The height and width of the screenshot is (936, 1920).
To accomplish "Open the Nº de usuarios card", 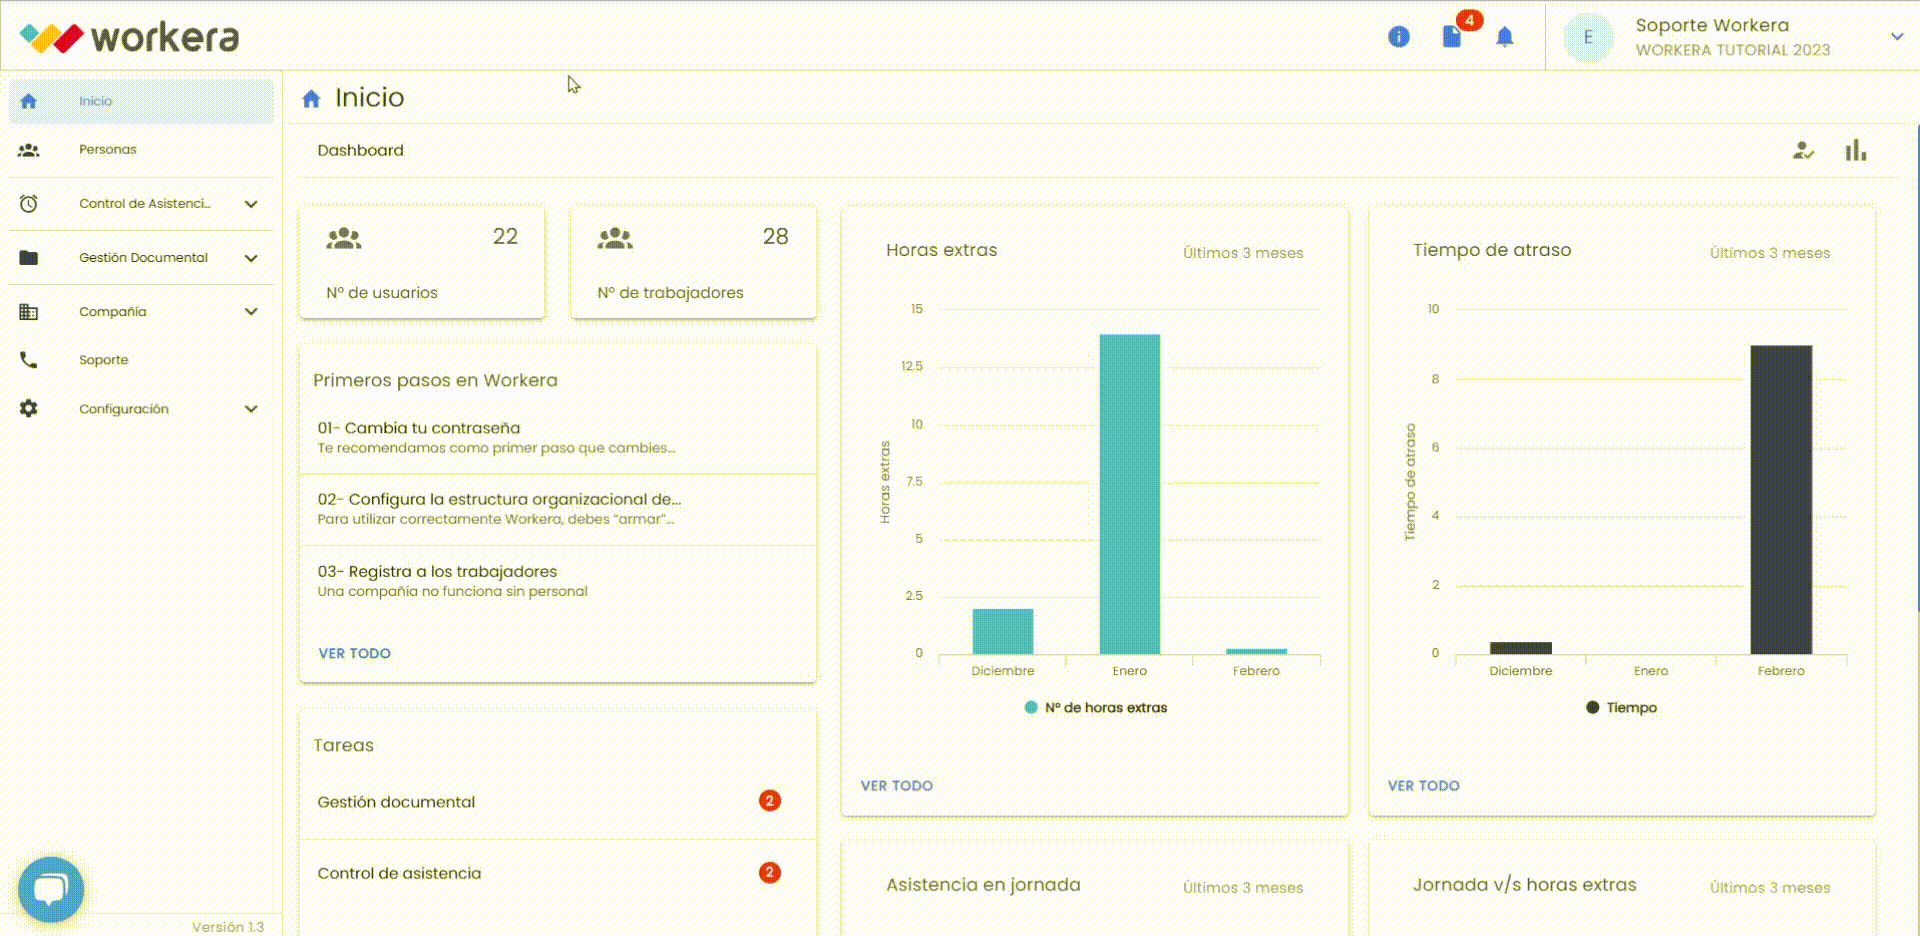I will pyautogui.click(x=422, y=263).
